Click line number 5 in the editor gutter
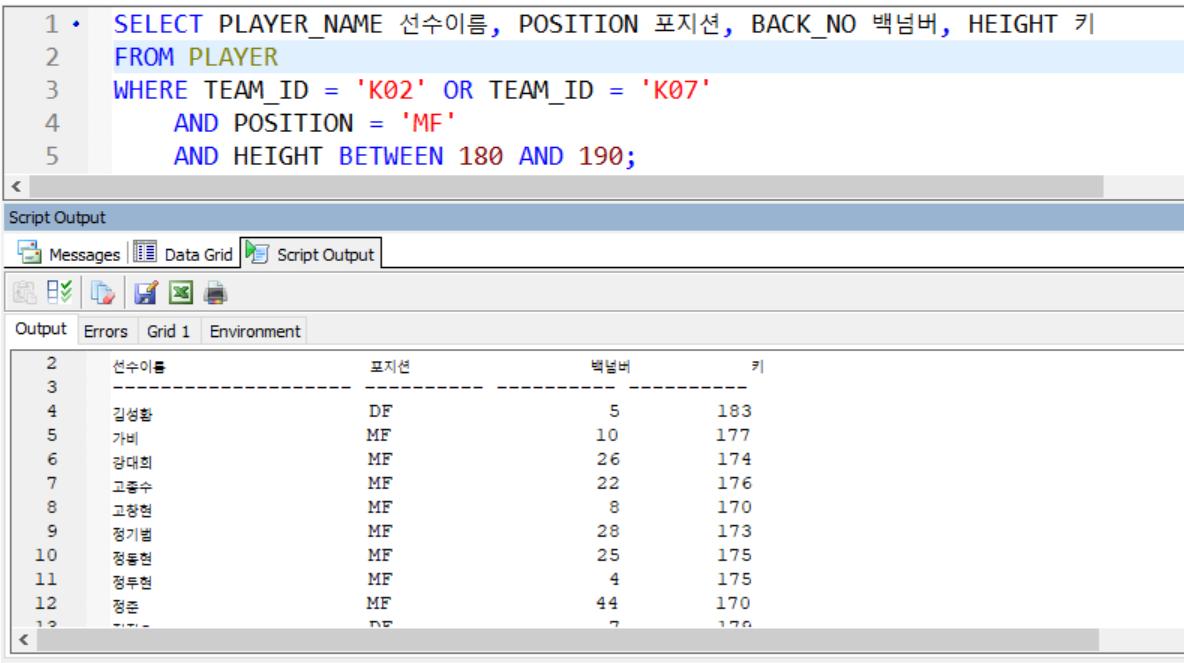 (x=51, y=156)
